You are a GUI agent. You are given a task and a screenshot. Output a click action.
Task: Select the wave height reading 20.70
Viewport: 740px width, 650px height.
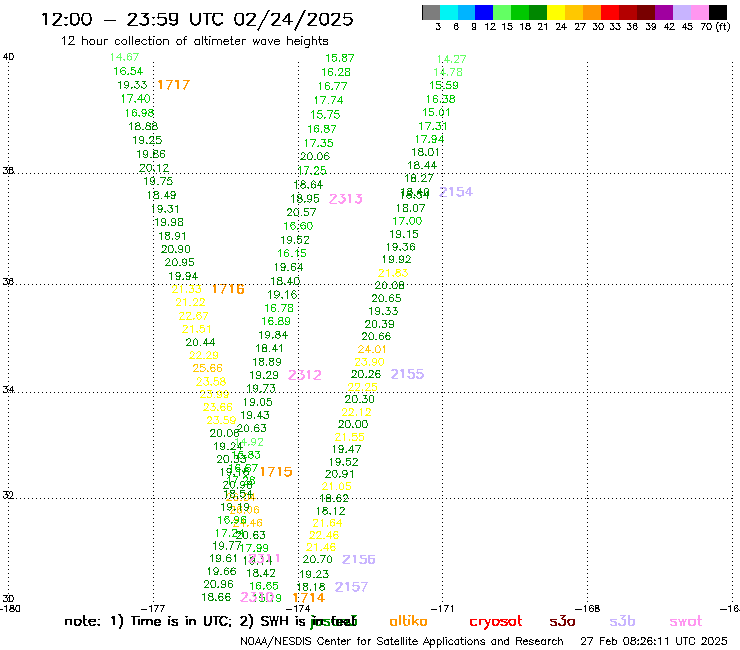tap(318, 559)
